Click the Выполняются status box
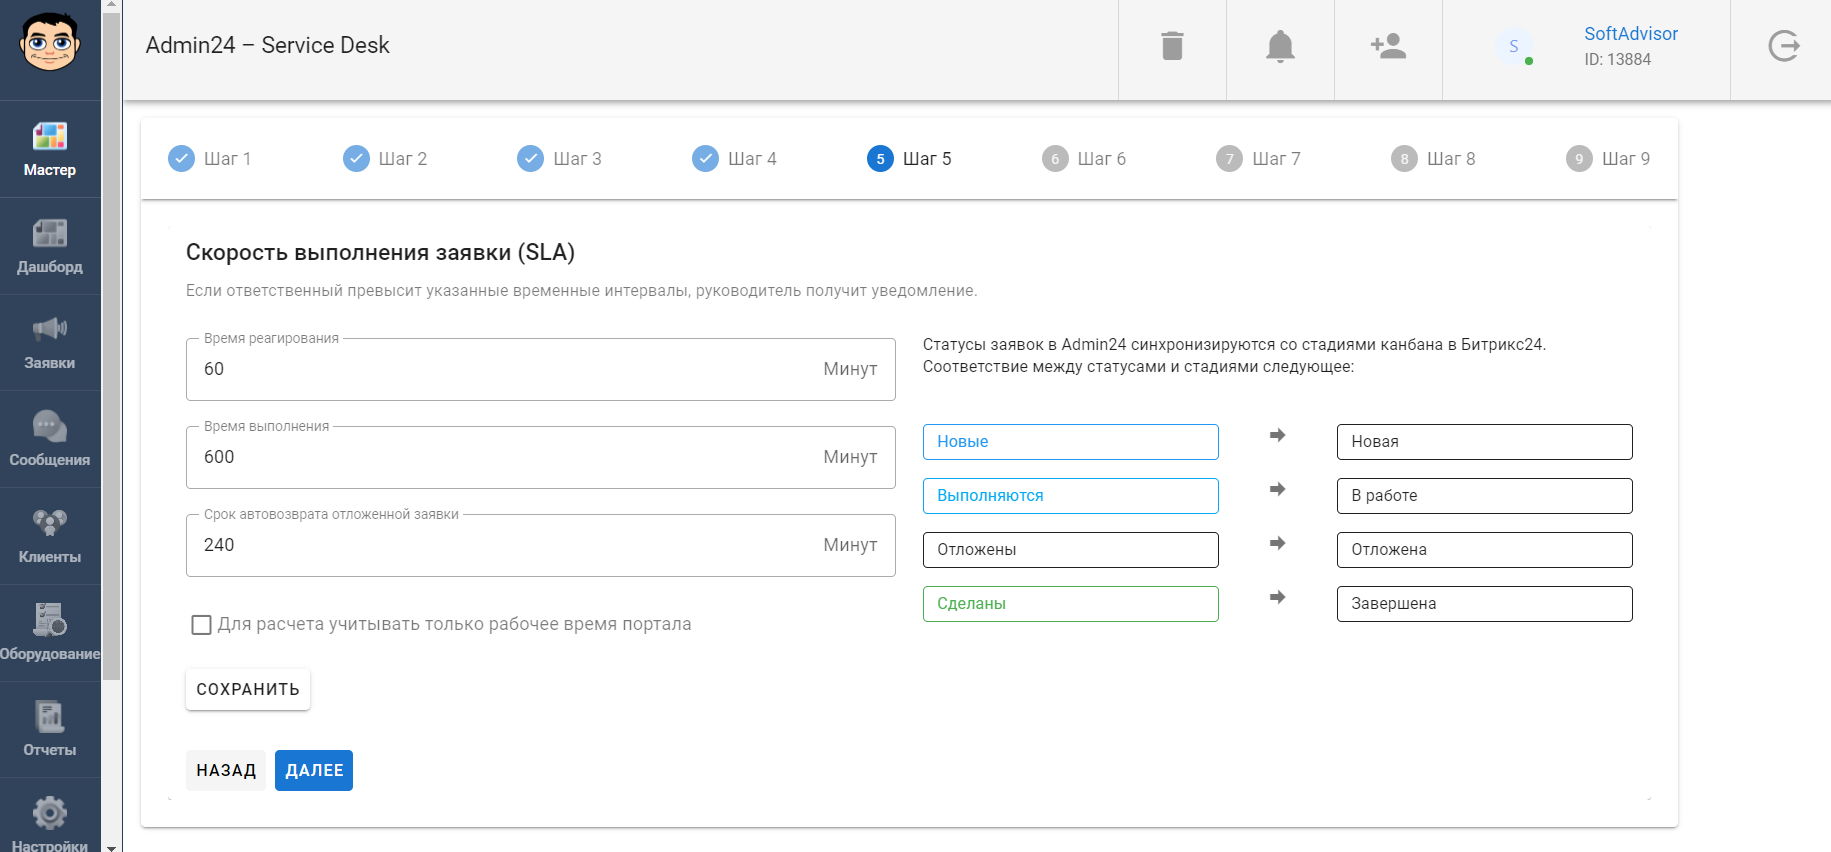1831x852 pixels. [x=1071, y=496]
